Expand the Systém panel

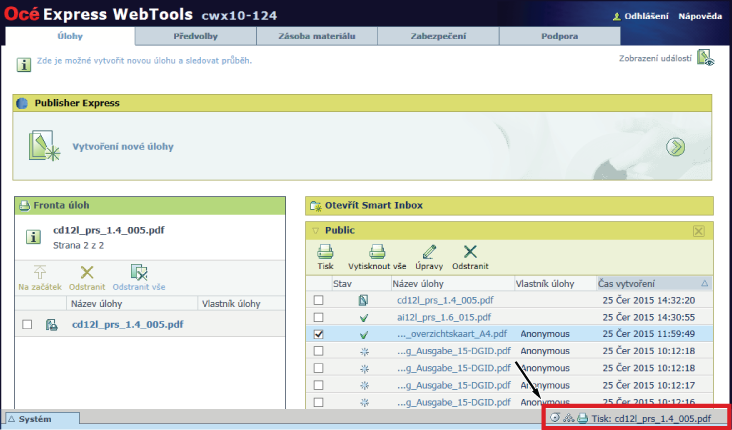coord(42,419)
